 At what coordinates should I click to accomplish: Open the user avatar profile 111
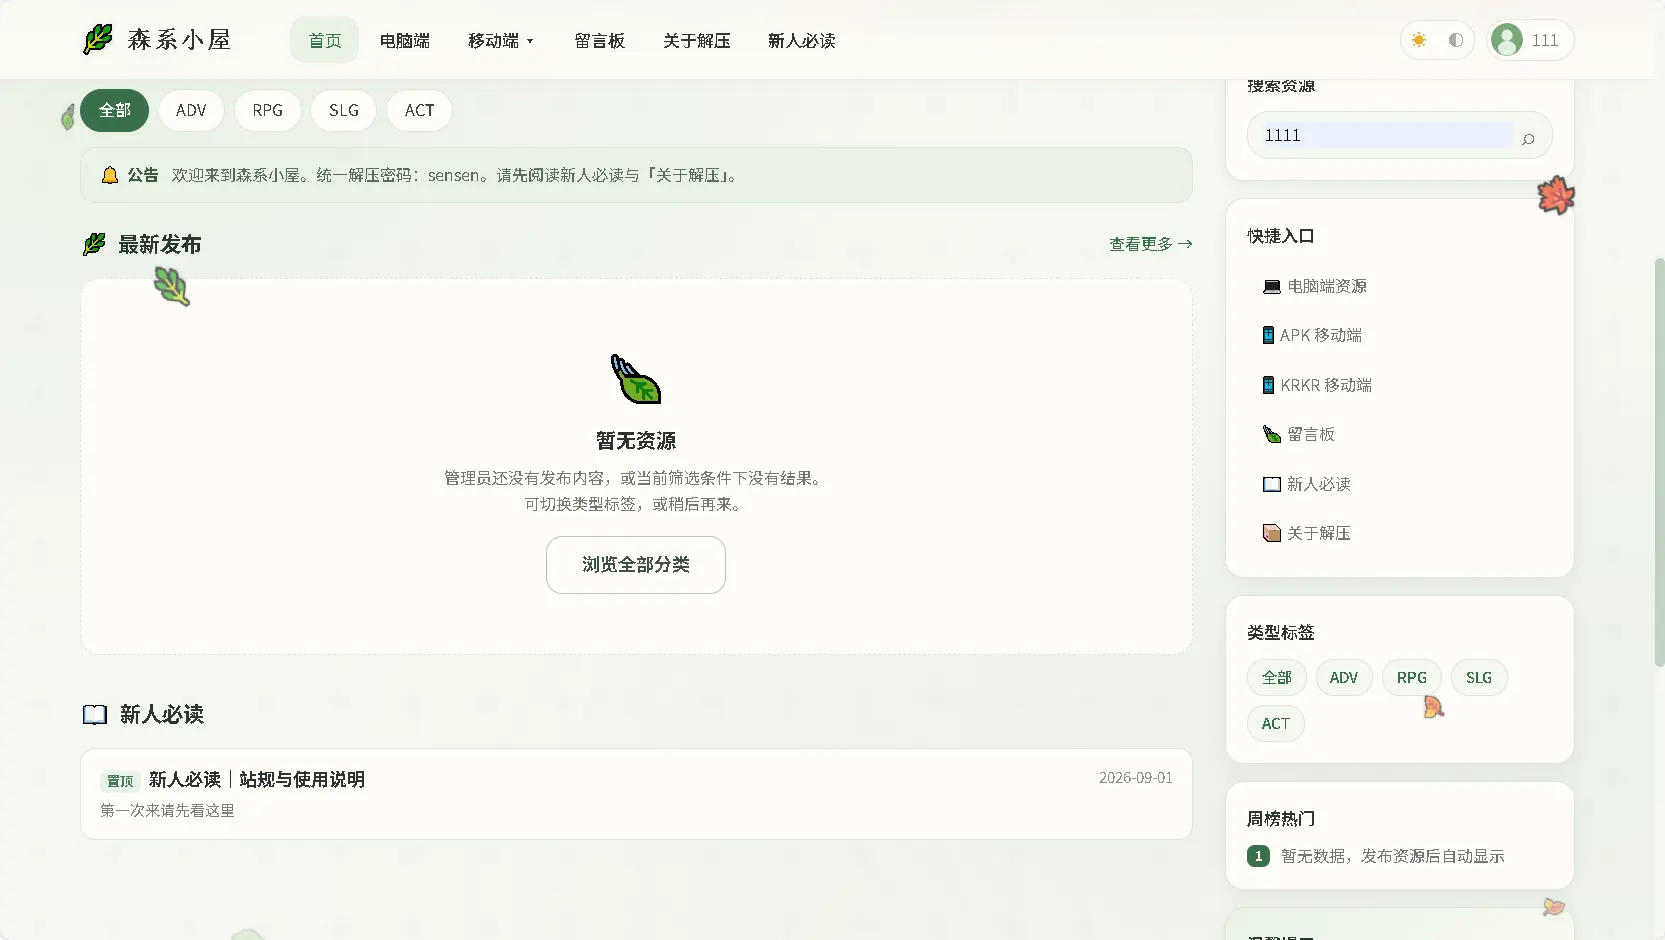click(1529, 40)
